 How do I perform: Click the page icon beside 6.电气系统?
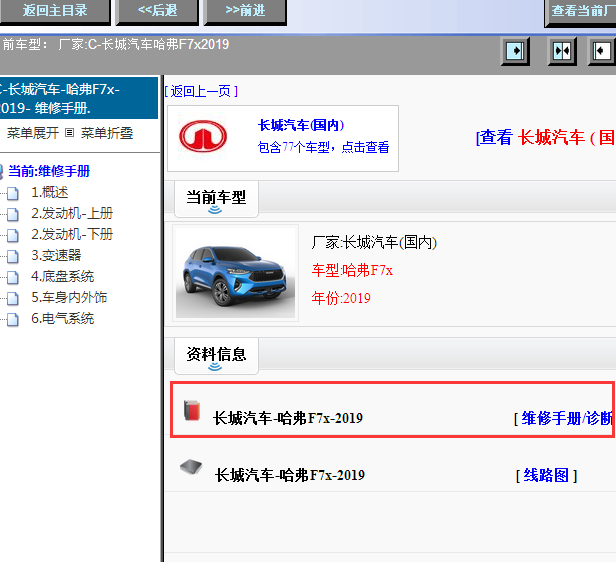coord(13,319)
